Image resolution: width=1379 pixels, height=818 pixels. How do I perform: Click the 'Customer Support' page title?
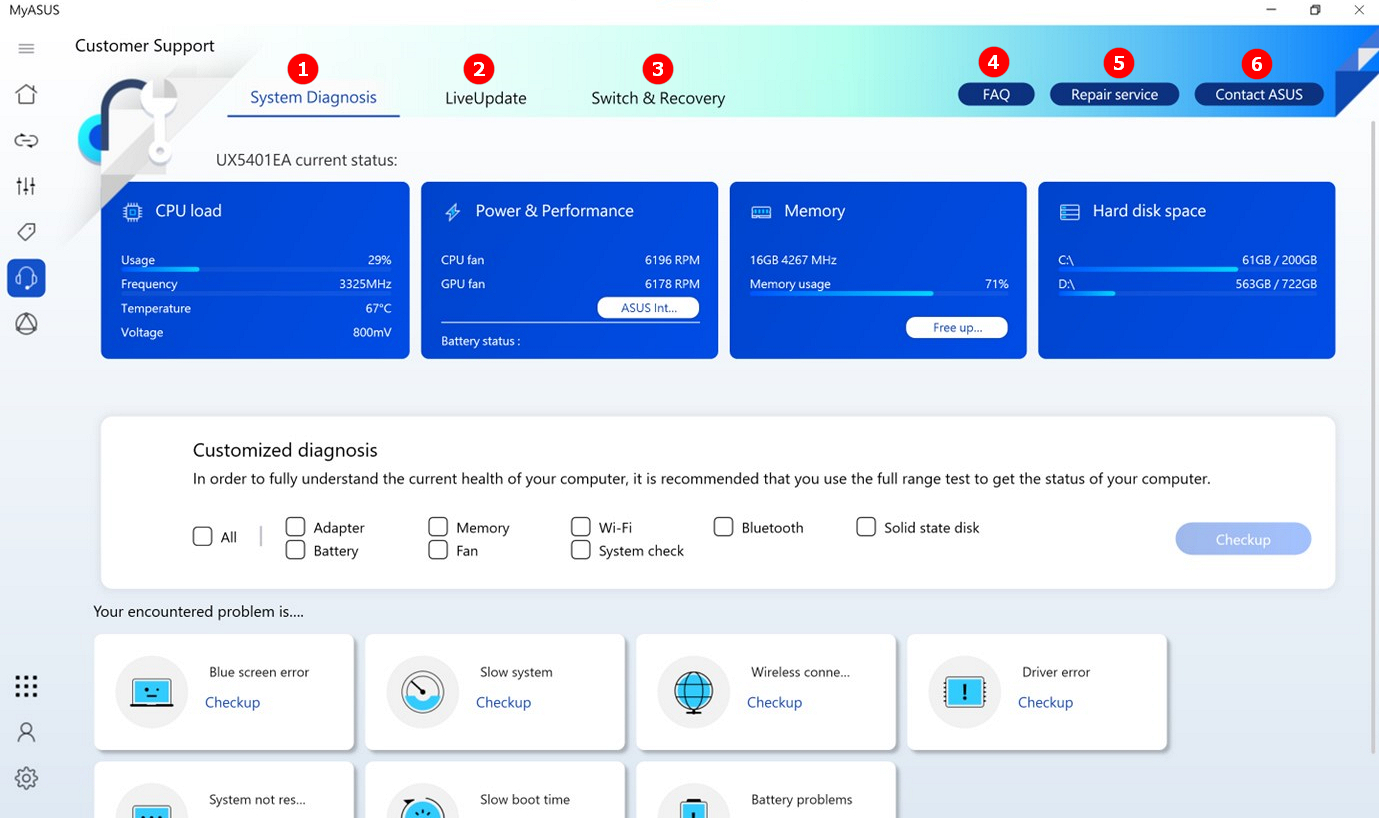[145, 46]
